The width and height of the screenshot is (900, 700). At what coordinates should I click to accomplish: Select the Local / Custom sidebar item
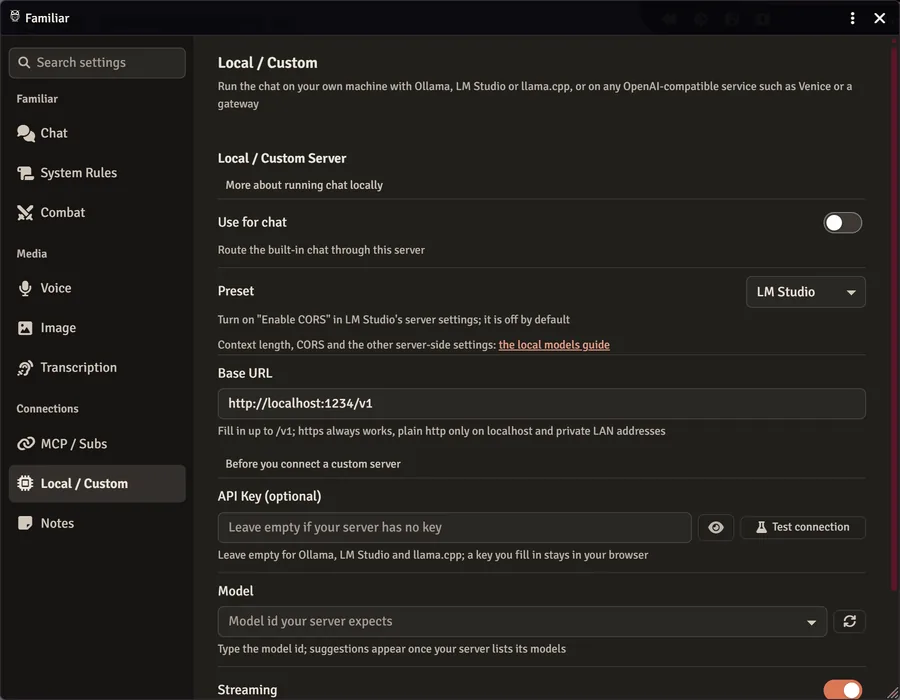pos(97,483)
